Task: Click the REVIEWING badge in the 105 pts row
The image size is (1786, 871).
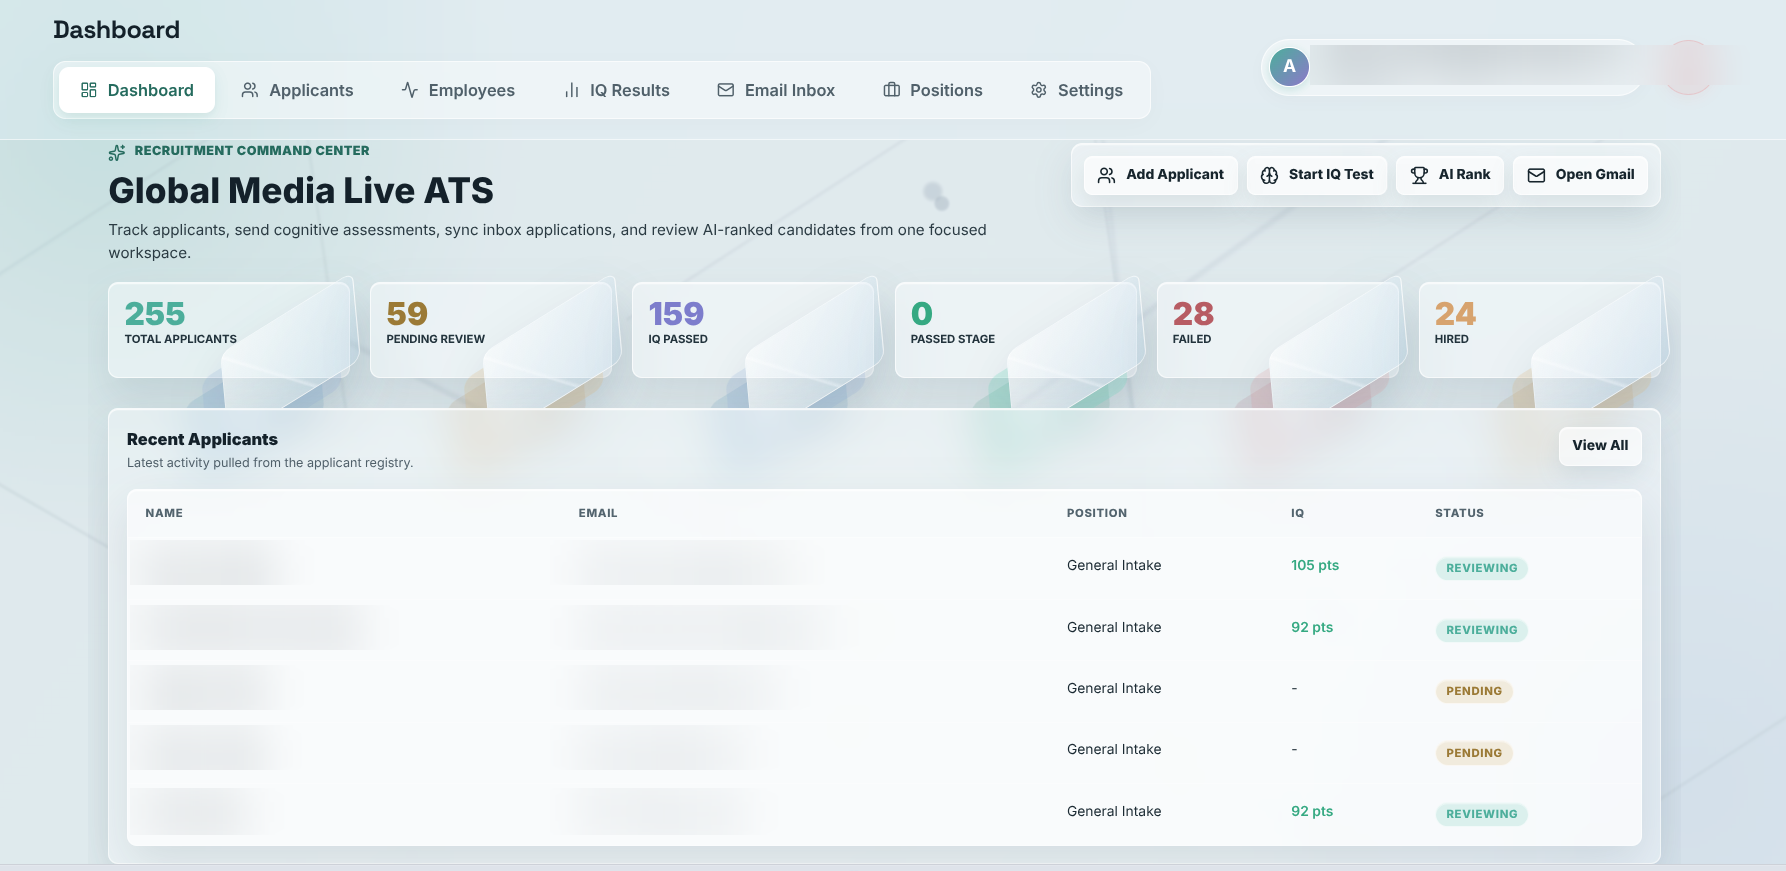Action: (1481, 568)
